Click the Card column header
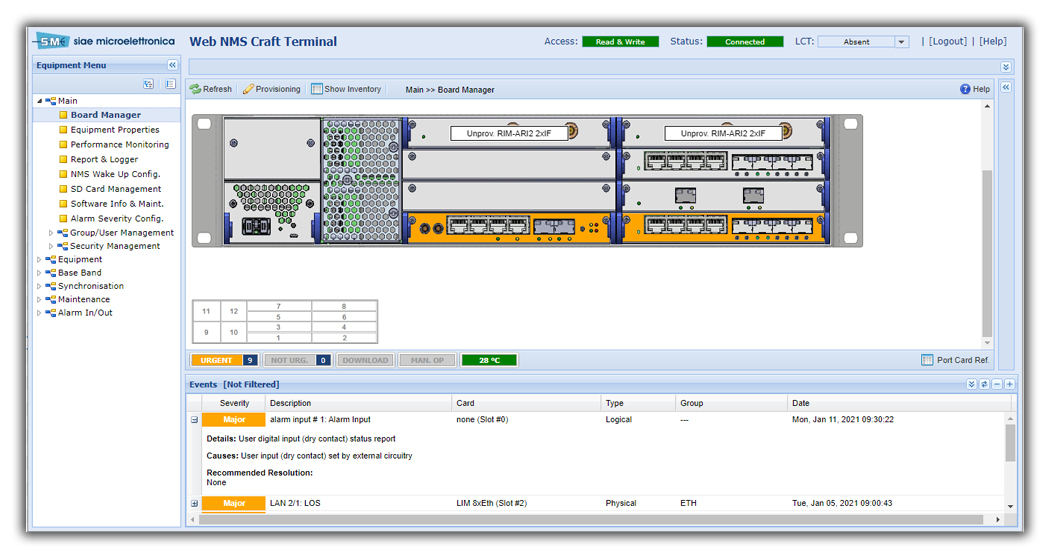Screen dimensions: 1059x557 (526, 403)
